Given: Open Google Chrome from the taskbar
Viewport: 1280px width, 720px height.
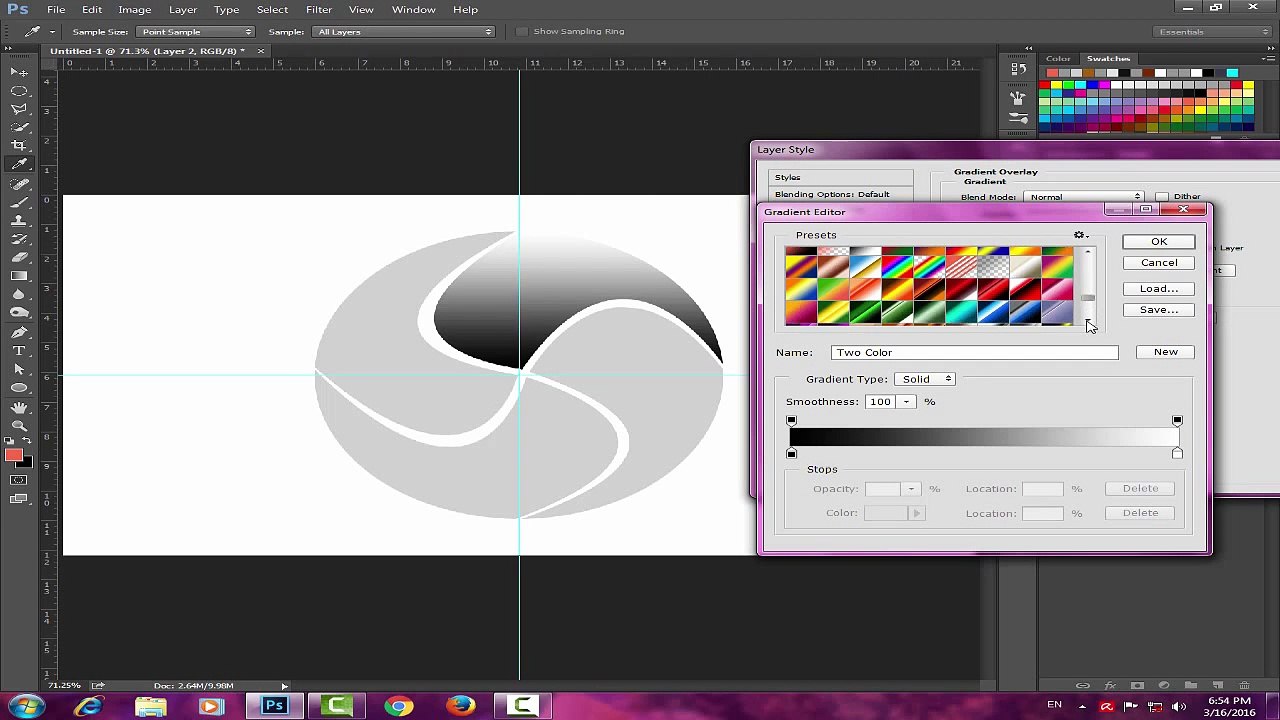Looking at the screenshot, I should coord(398,706).
